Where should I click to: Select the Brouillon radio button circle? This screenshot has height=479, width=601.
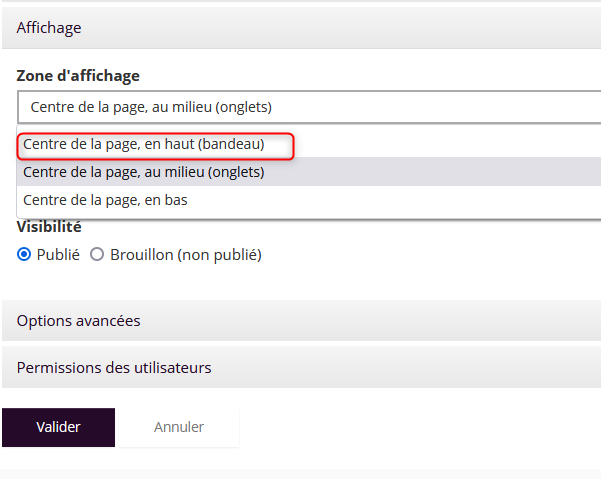97,255
